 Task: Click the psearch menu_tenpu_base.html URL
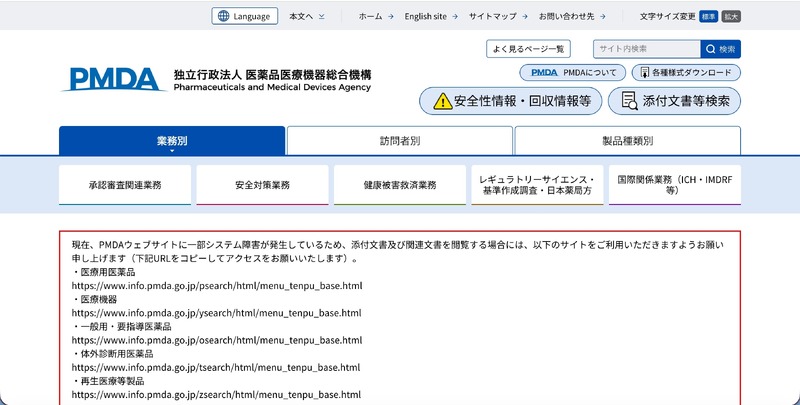(x=217, y=286)
